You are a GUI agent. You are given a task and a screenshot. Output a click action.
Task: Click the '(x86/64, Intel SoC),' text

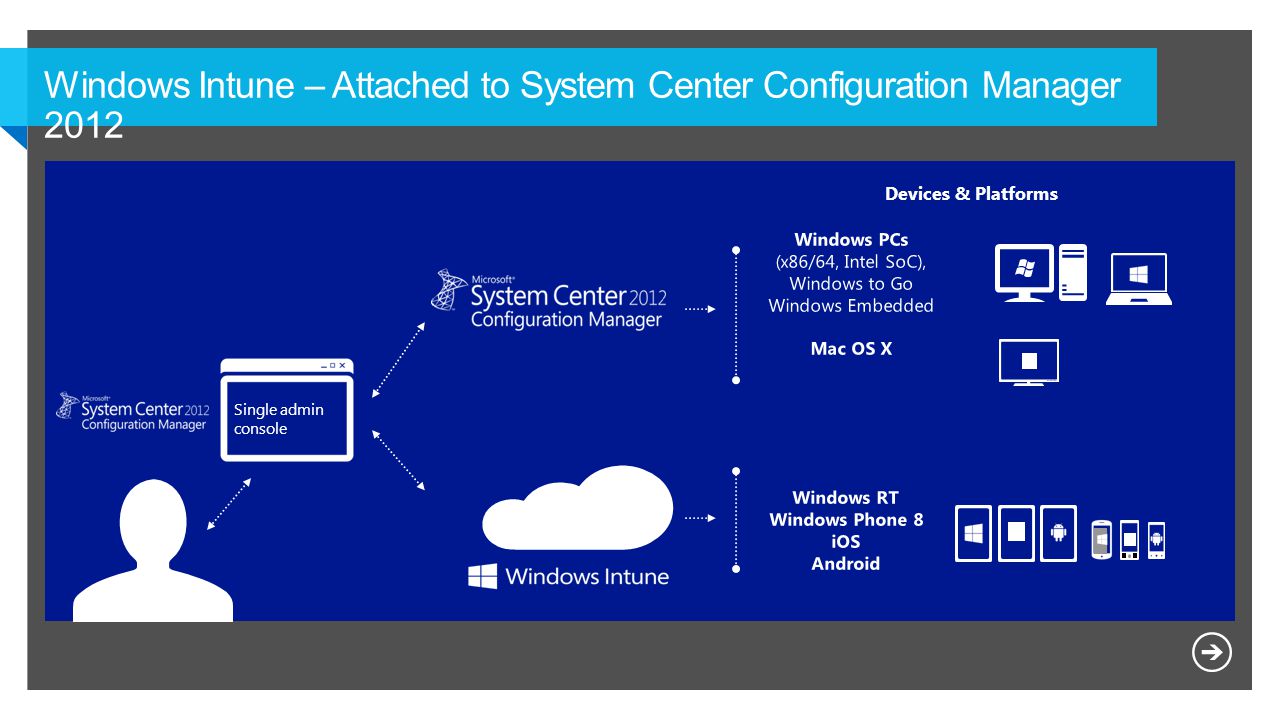tap(851, 262)
